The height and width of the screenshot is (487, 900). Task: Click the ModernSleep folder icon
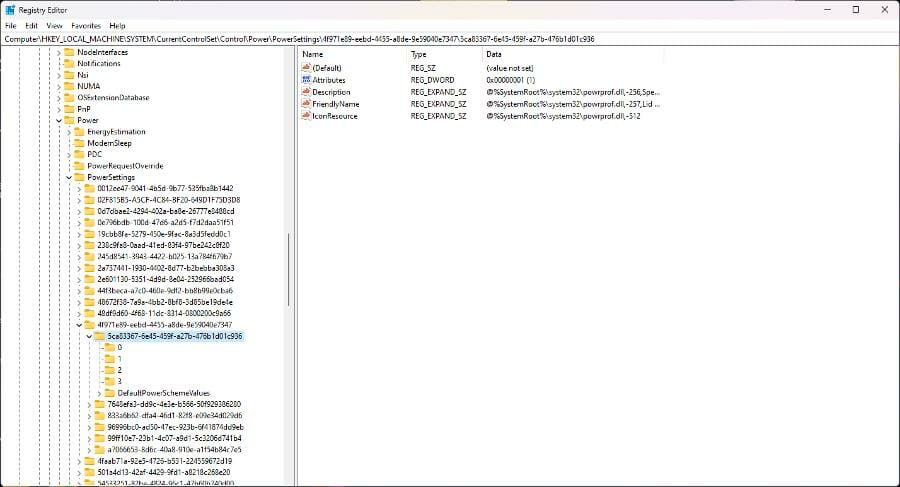click(79, 144)
